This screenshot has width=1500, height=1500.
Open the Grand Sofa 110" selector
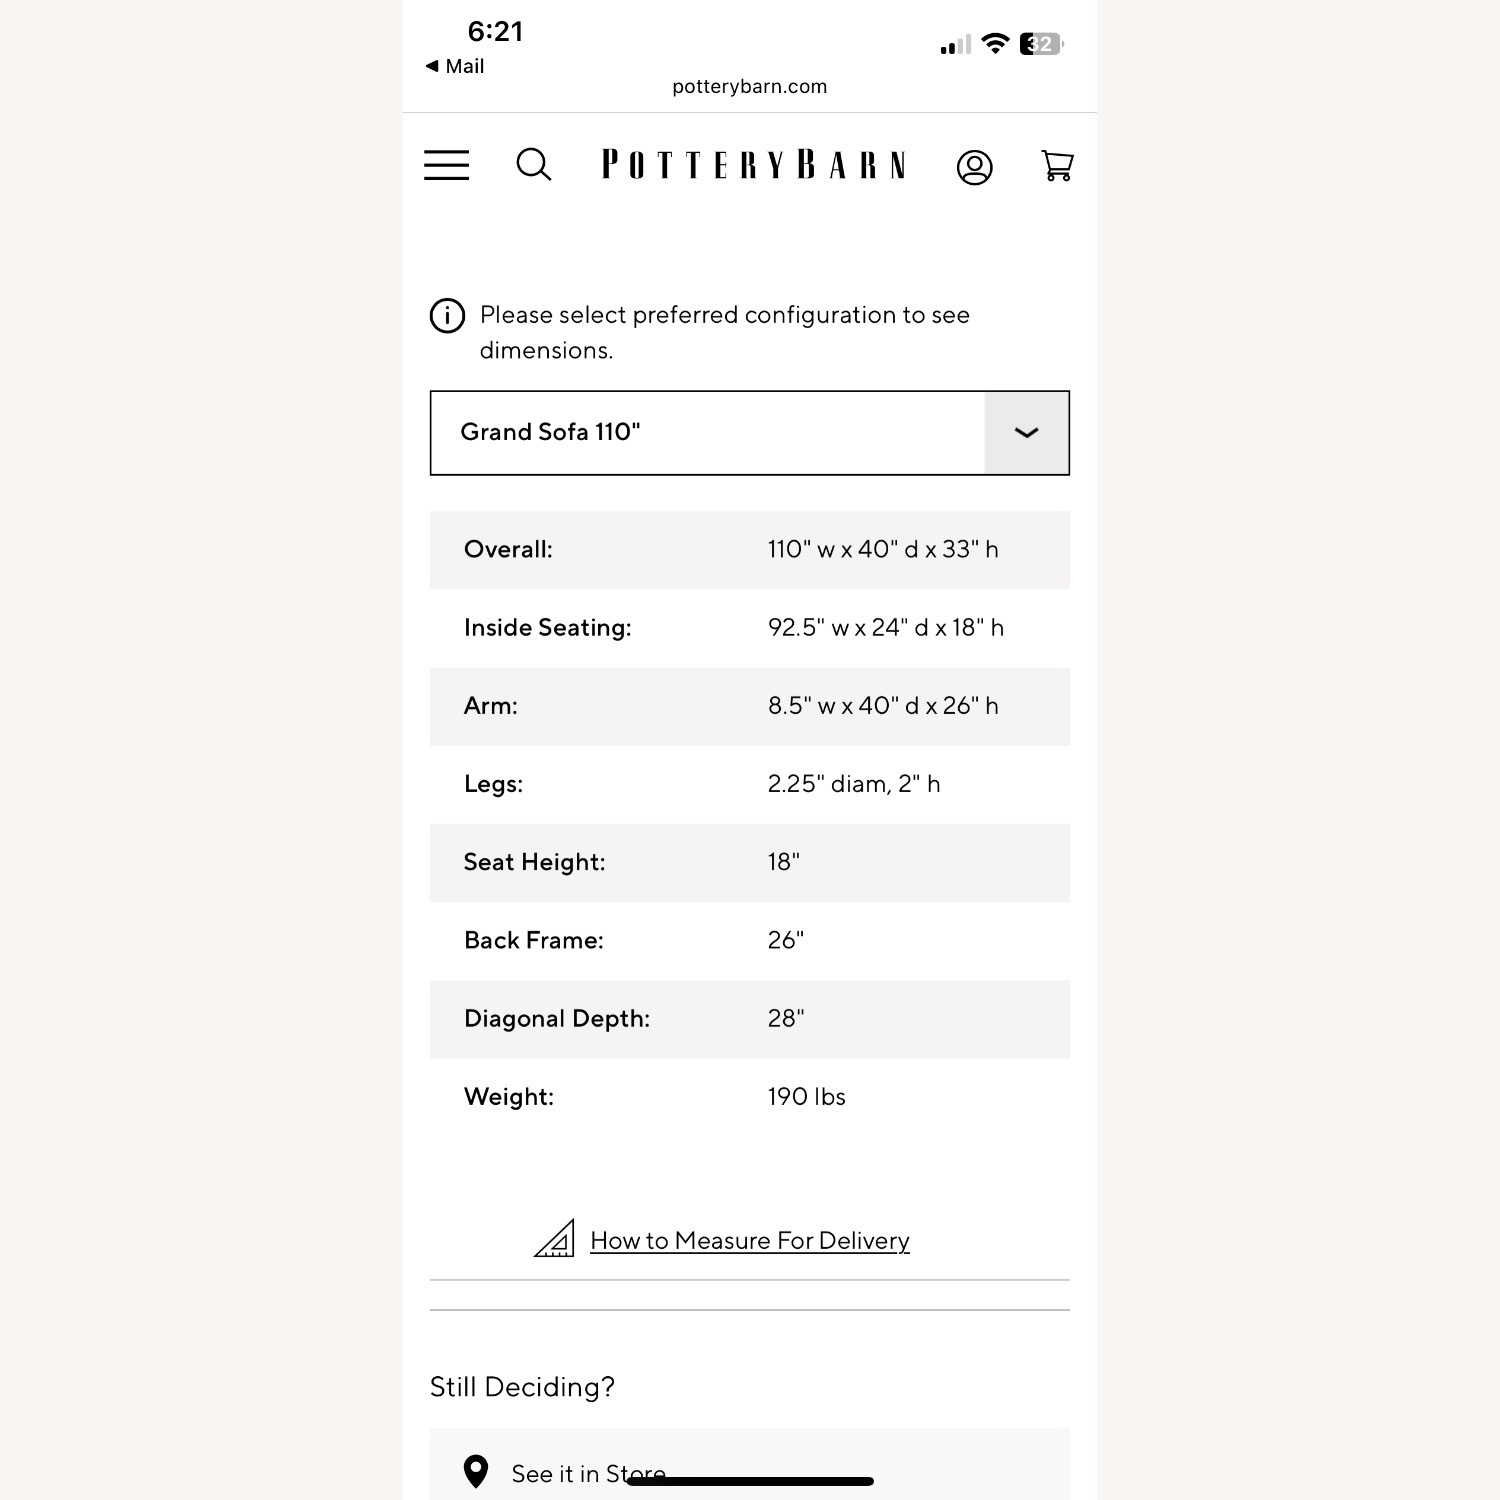point(707,433)
